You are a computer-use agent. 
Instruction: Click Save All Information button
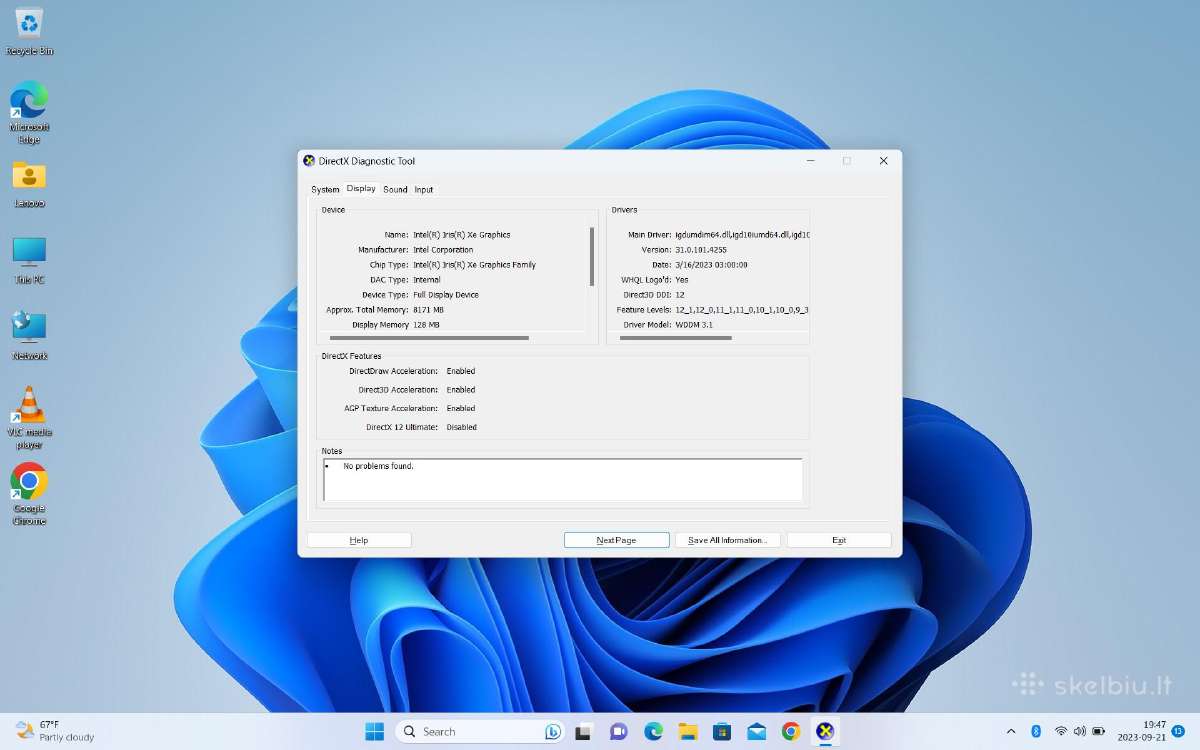pos(727,540)
